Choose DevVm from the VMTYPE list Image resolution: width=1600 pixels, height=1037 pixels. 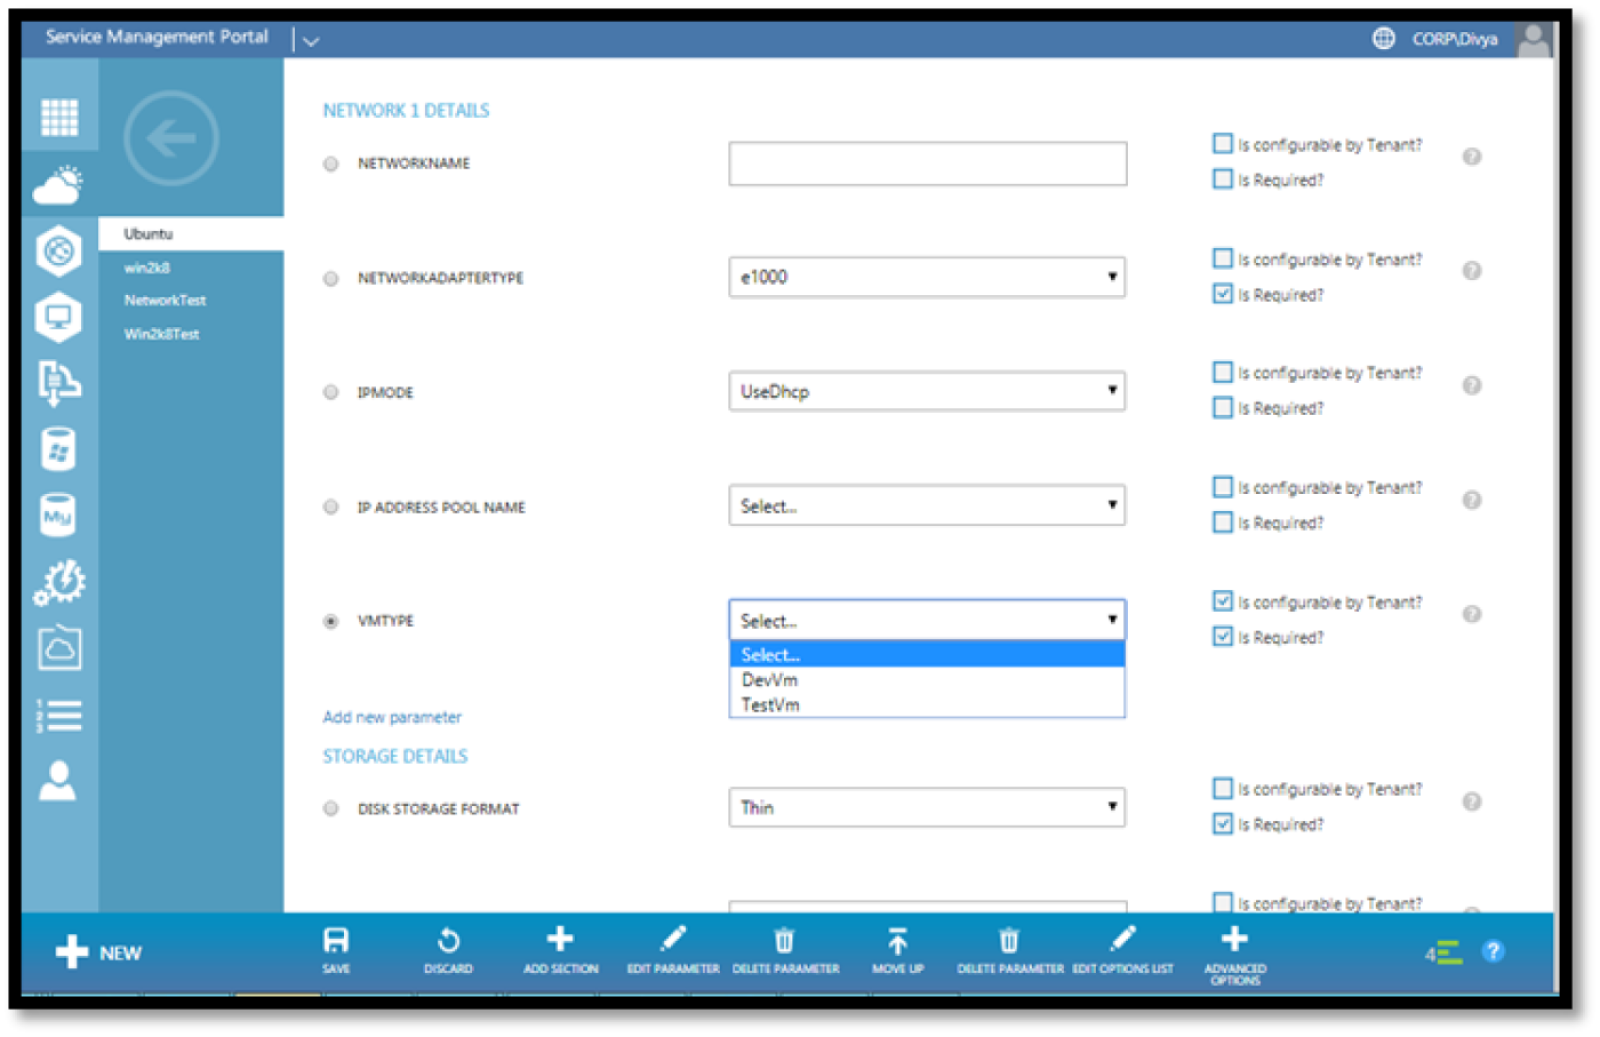click(770, 680)
